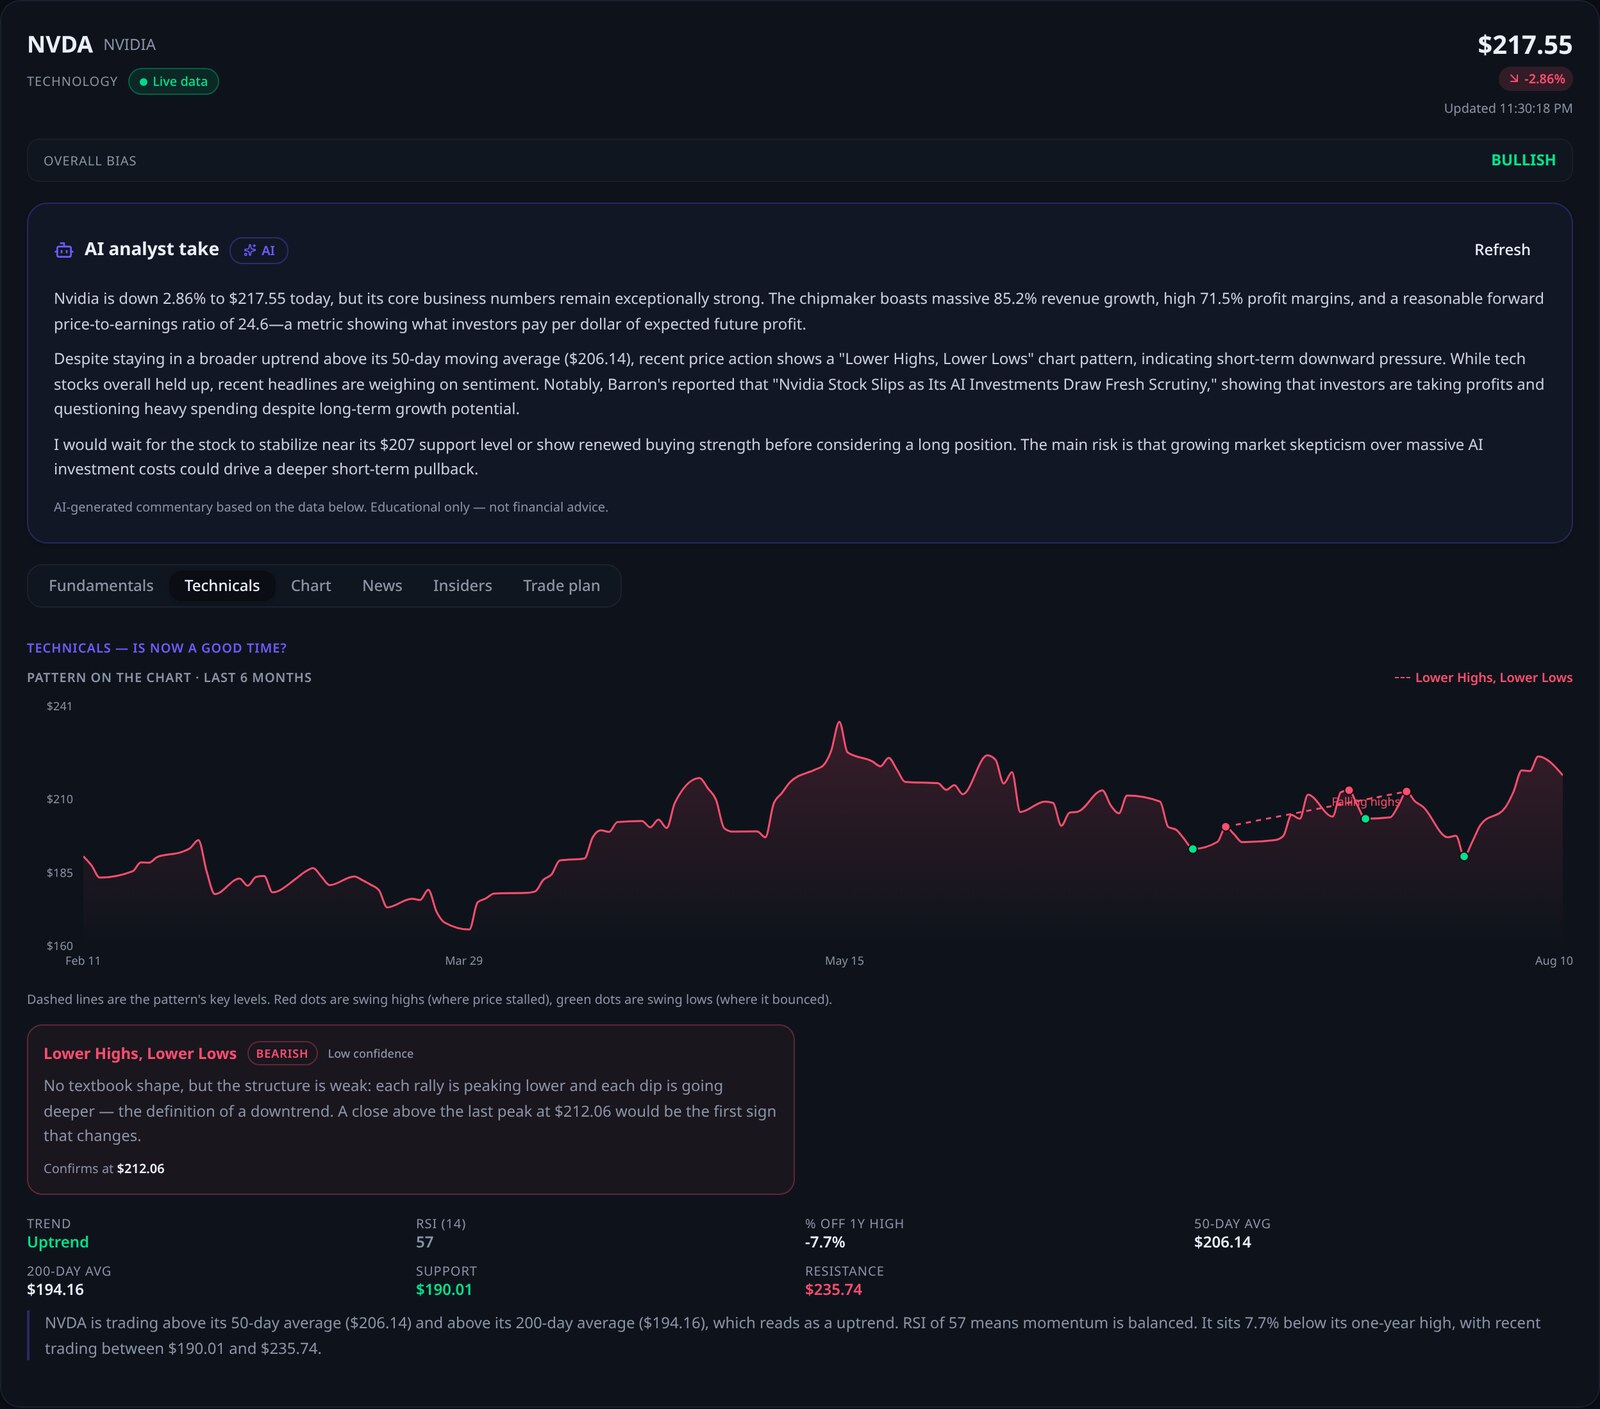Click the -7.7% off 1Y high value

coord(825,1242)
